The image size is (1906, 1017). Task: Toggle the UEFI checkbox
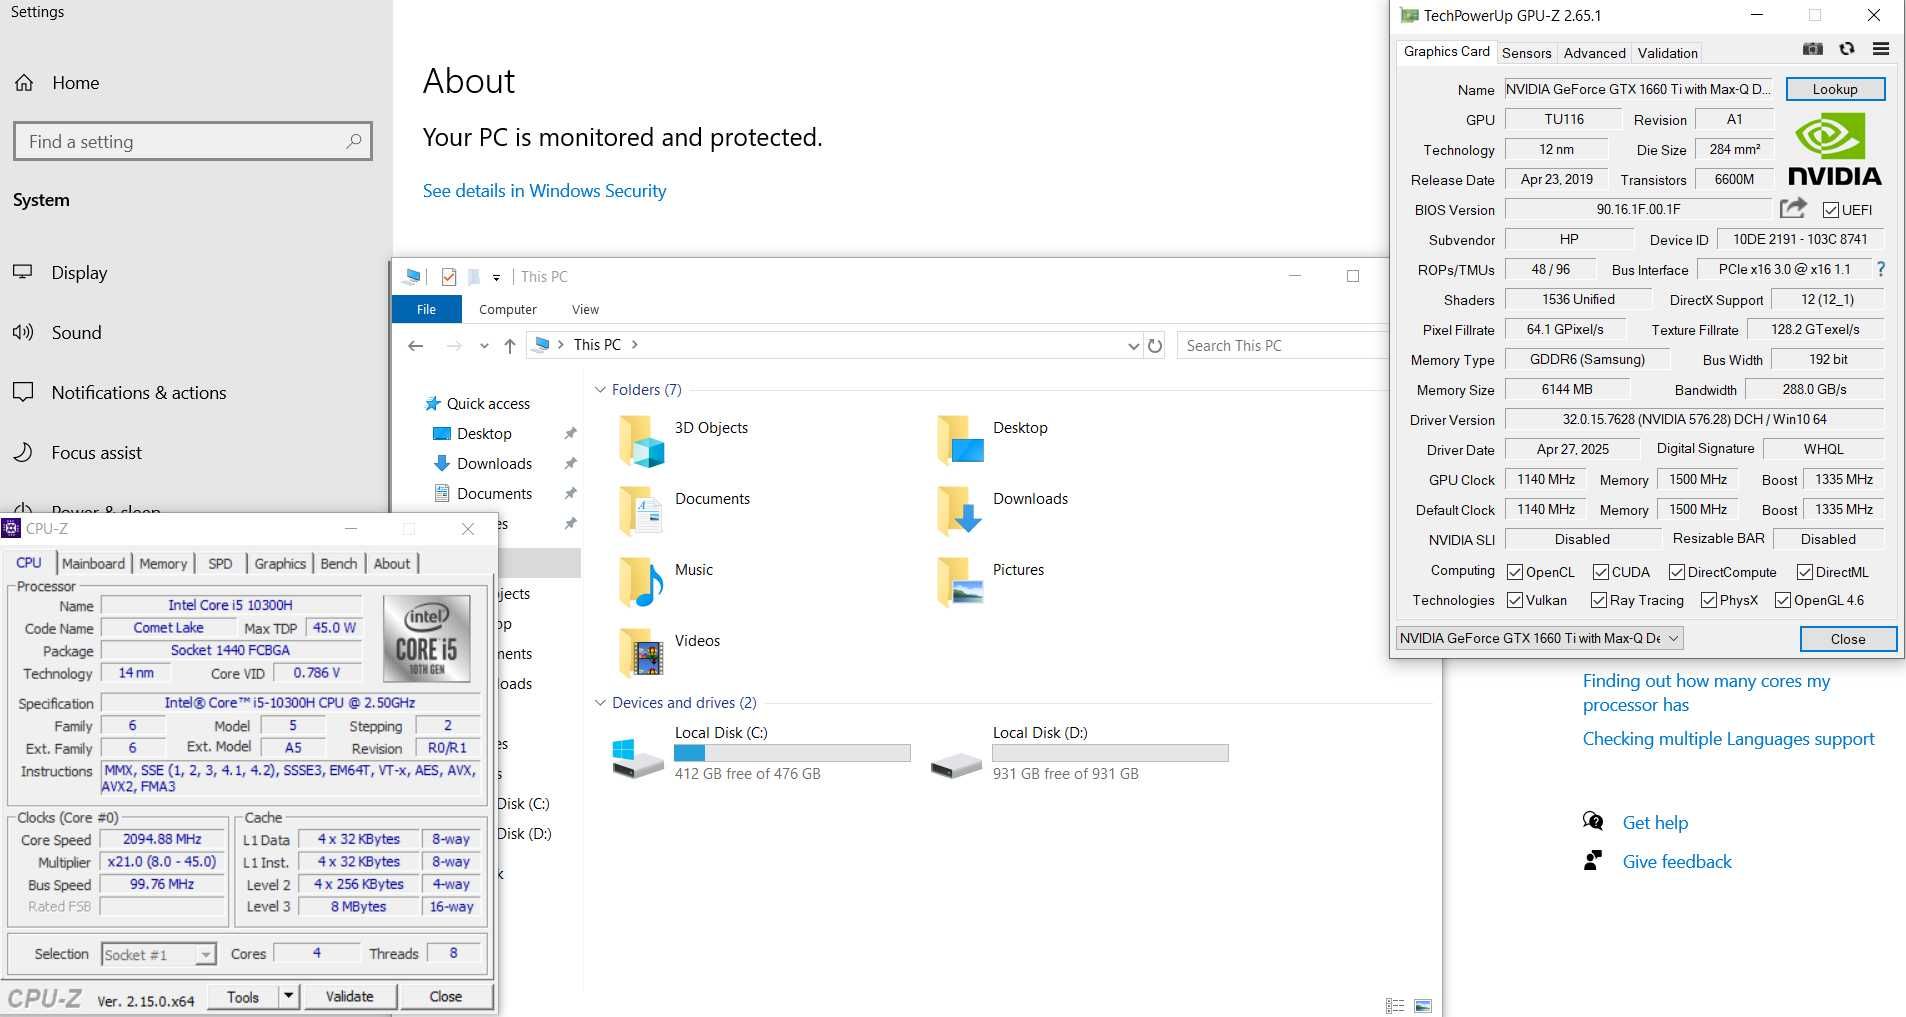coord(1831,210)
